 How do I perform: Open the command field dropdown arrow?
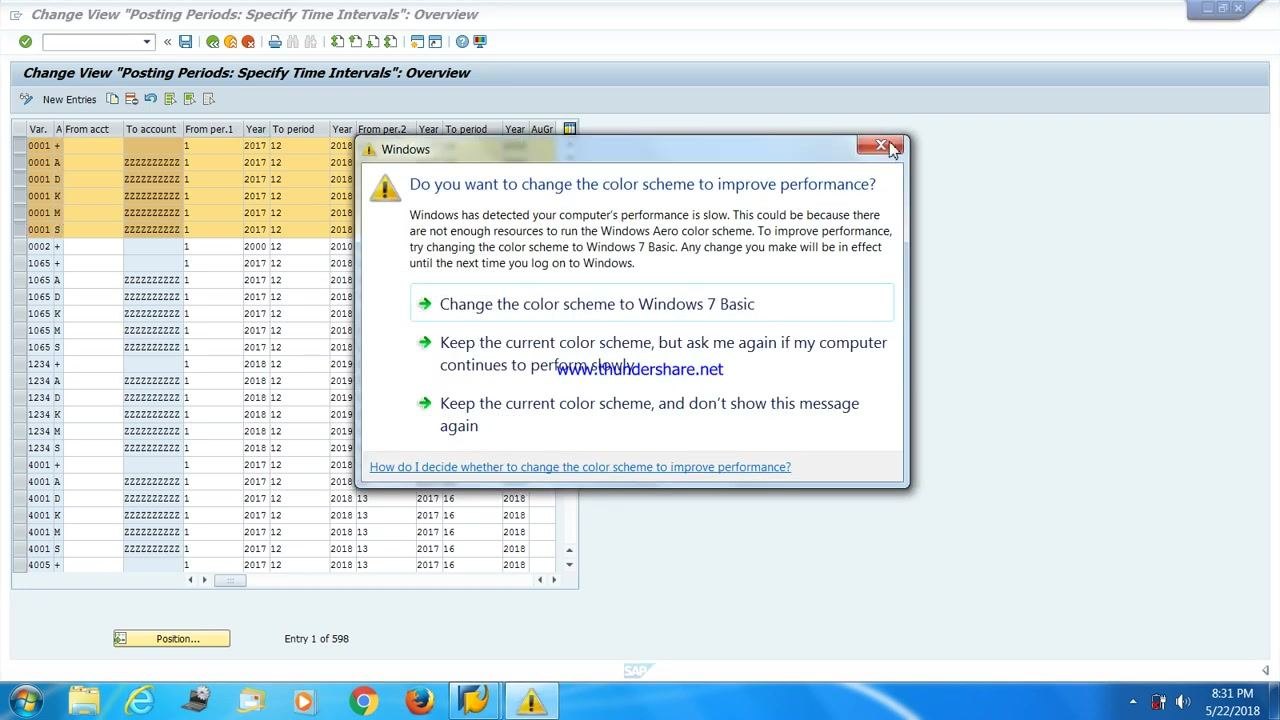(147, 41)
